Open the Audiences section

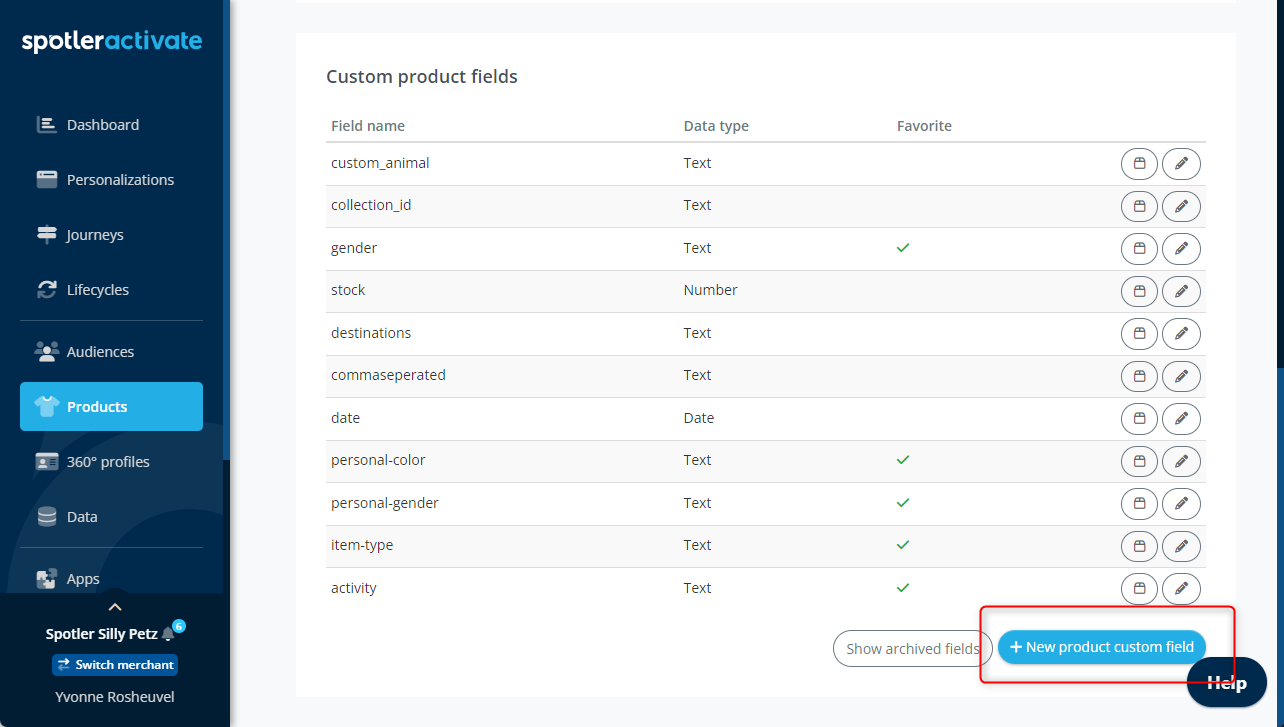111,352
